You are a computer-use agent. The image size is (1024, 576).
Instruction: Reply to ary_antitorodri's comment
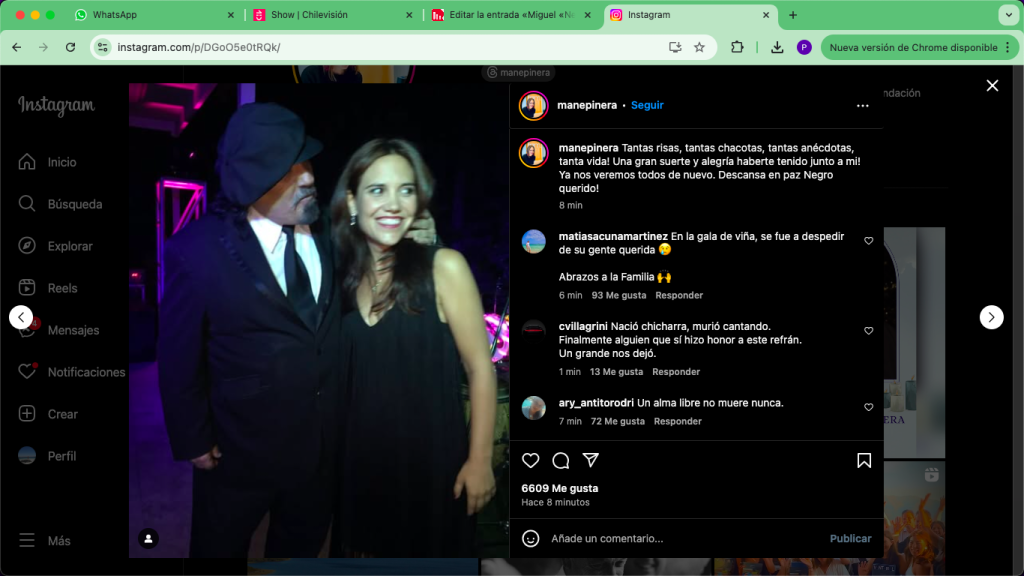[677, 421]
